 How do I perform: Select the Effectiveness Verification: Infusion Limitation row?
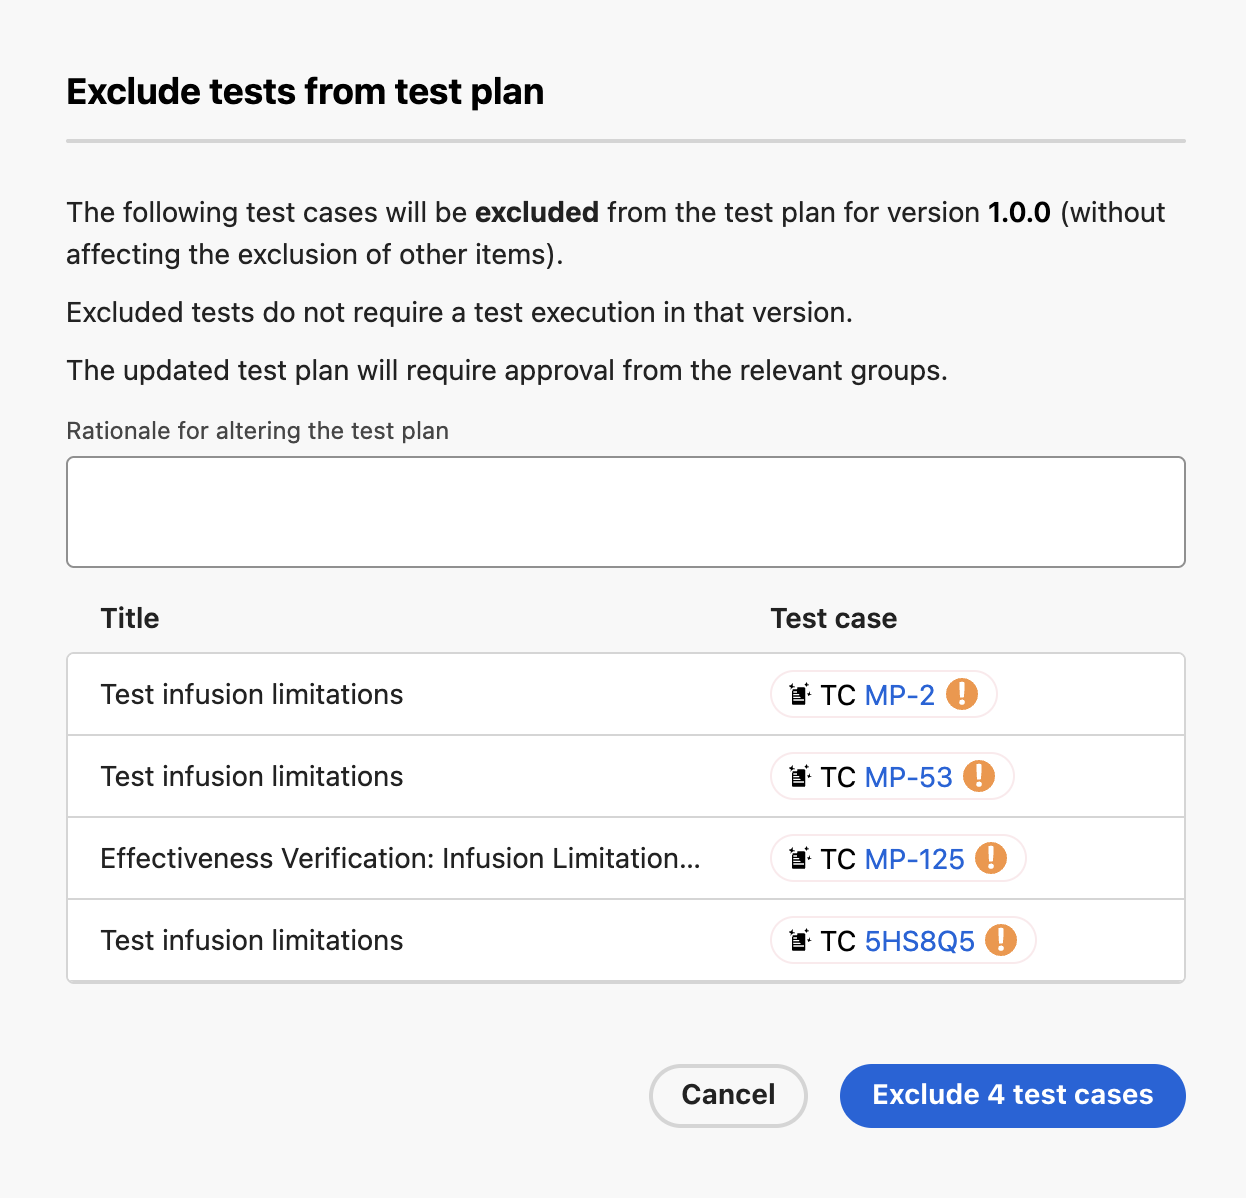click(x=626, y=859)
